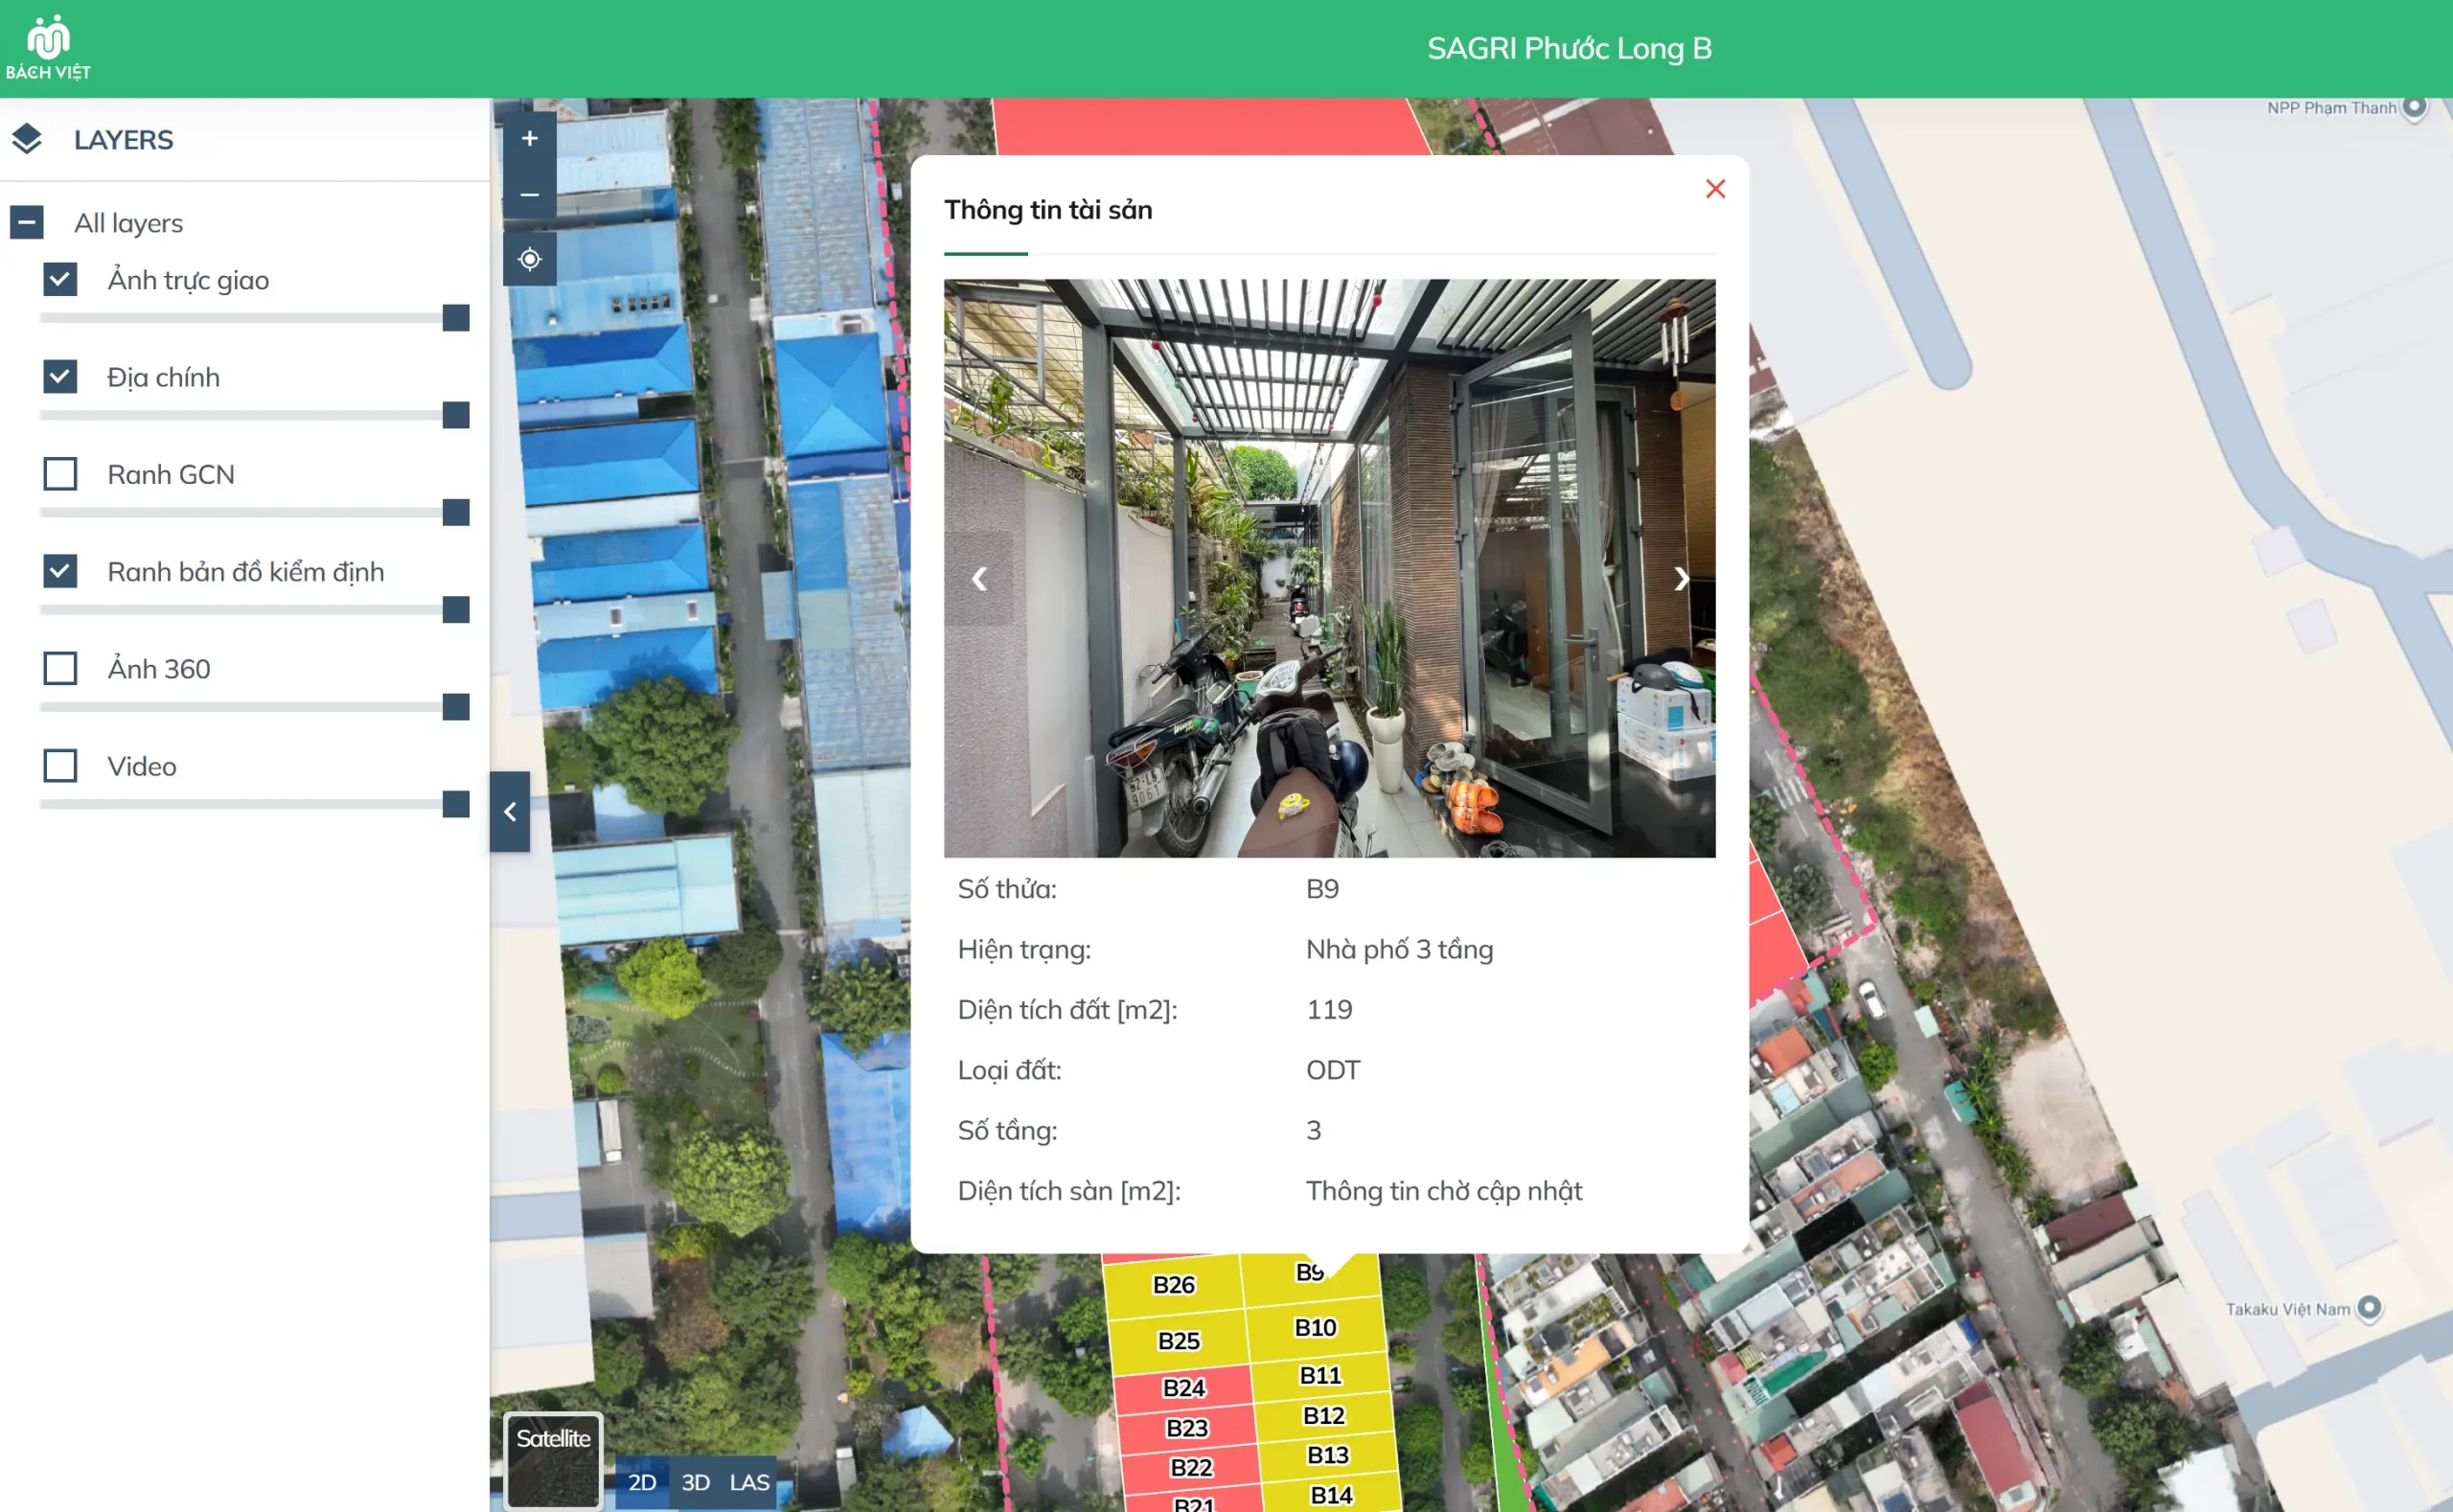Click the locate-me crosshair button
The width and height of the screenshot is (2453, 1512).
pos(529,259)
